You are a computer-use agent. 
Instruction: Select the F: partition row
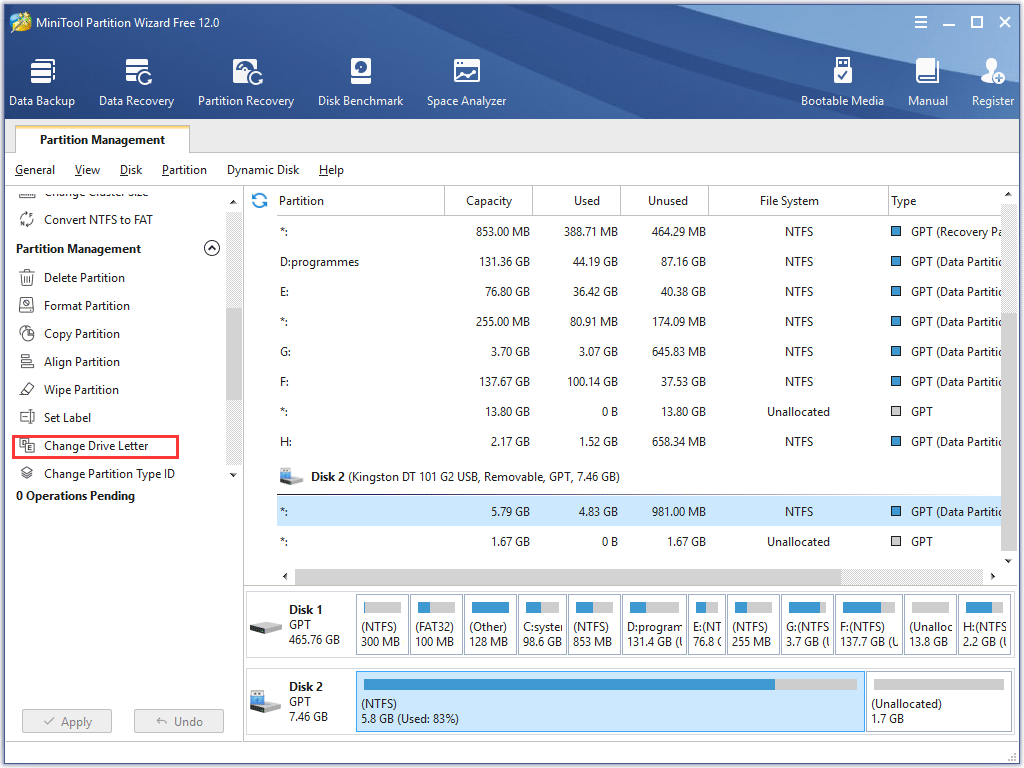(639, 382)
